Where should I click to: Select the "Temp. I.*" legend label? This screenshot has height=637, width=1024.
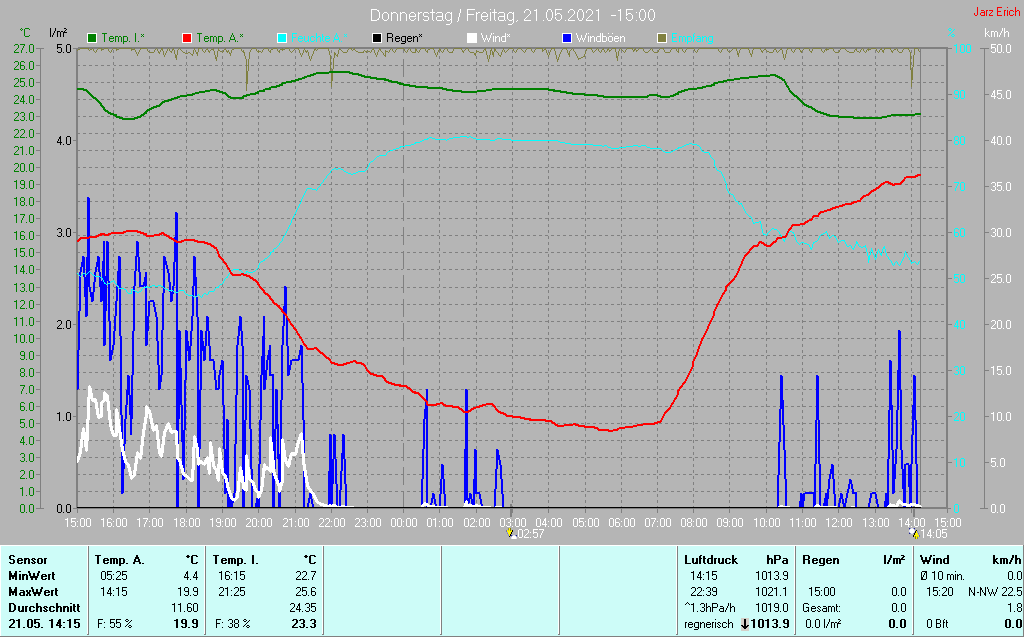(x=123, y=38)
